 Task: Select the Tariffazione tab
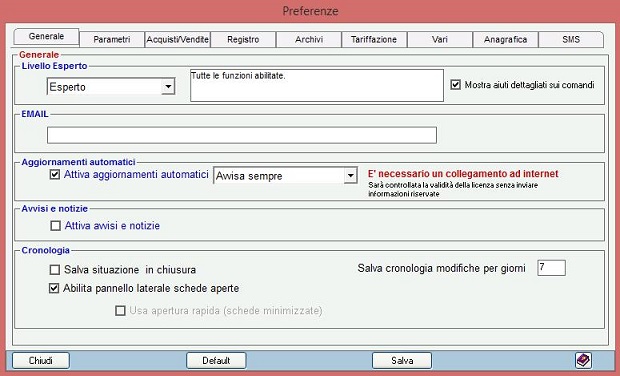point(374,40)
